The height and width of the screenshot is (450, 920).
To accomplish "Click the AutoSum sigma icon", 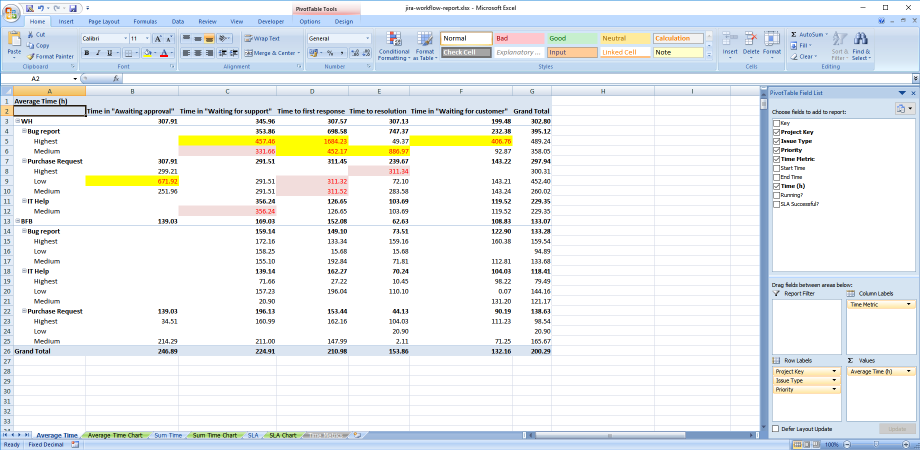I will pos(794,34).
